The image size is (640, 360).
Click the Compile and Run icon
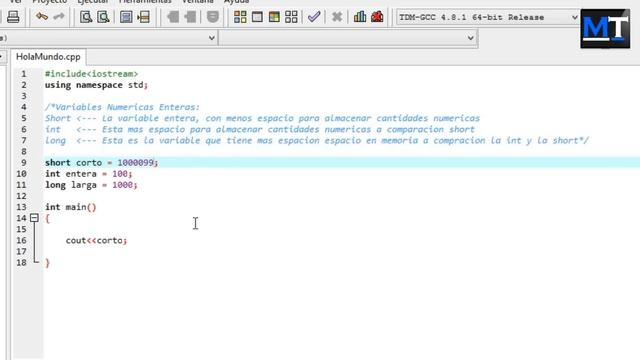(274, 17)
